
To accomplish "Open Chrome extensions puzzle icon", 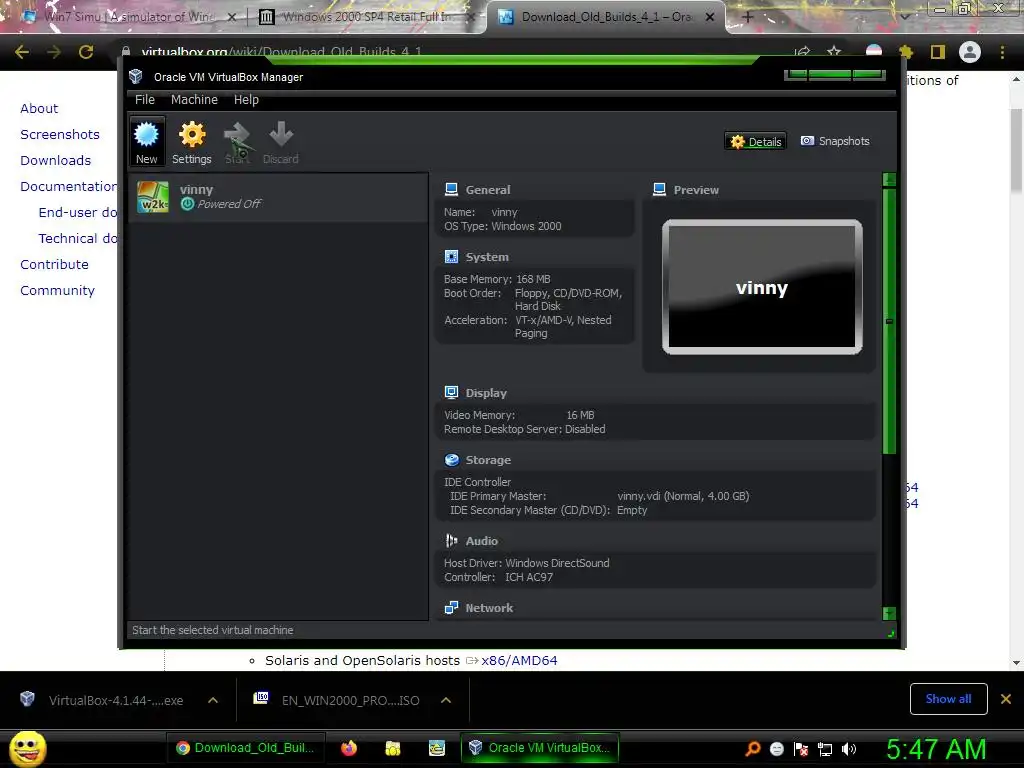I will point(906,52).
